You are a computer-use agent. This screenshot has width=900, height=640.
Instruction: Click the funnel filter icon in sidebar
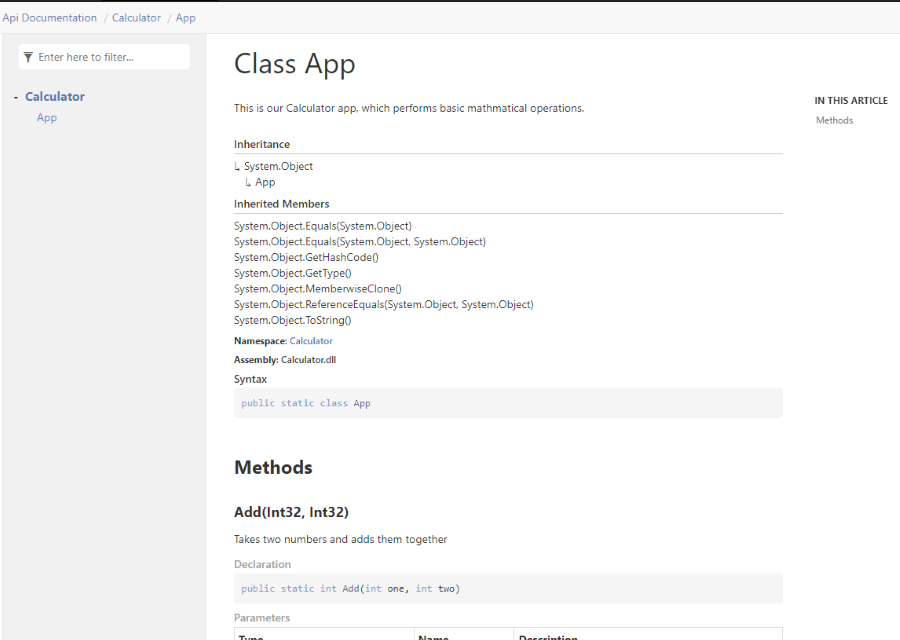[28, 57]
